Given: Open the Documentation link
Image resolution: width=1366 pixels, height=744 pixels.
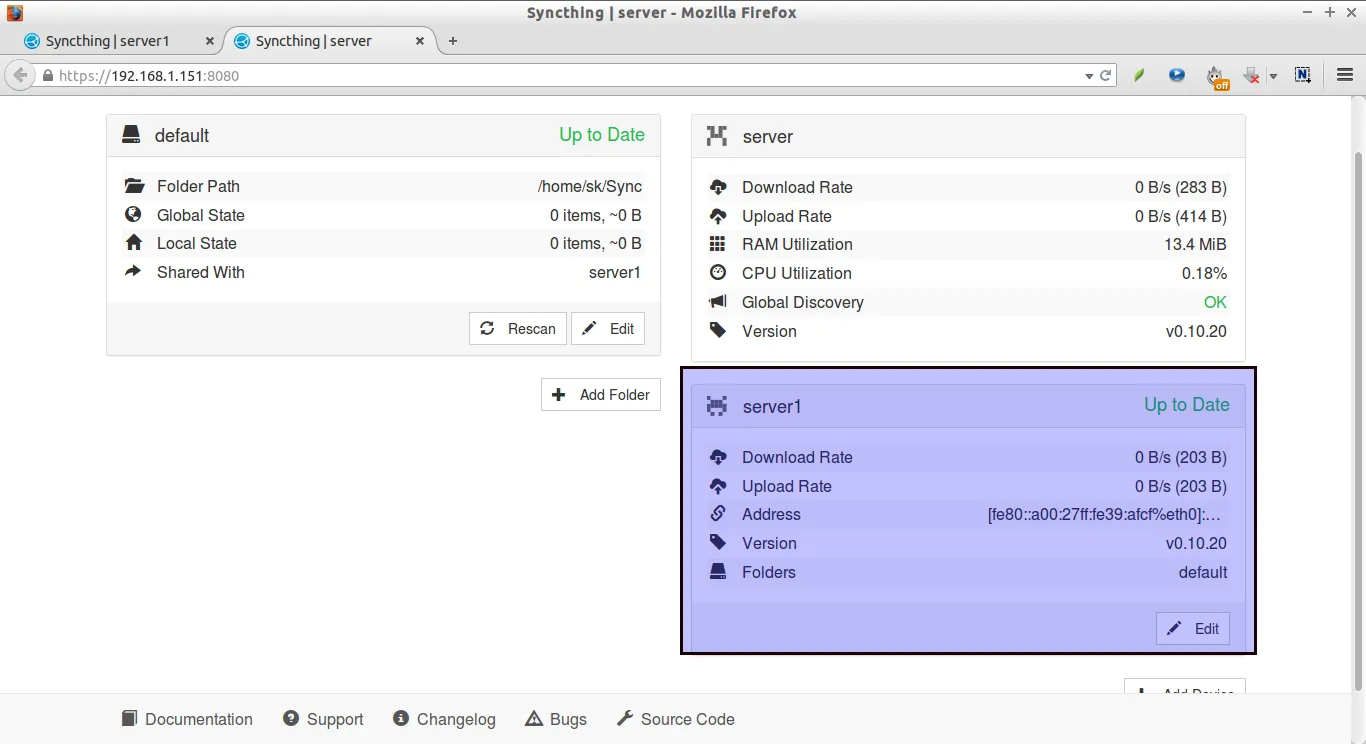Looking at the screenshot, I should click(x=187, y=719).
